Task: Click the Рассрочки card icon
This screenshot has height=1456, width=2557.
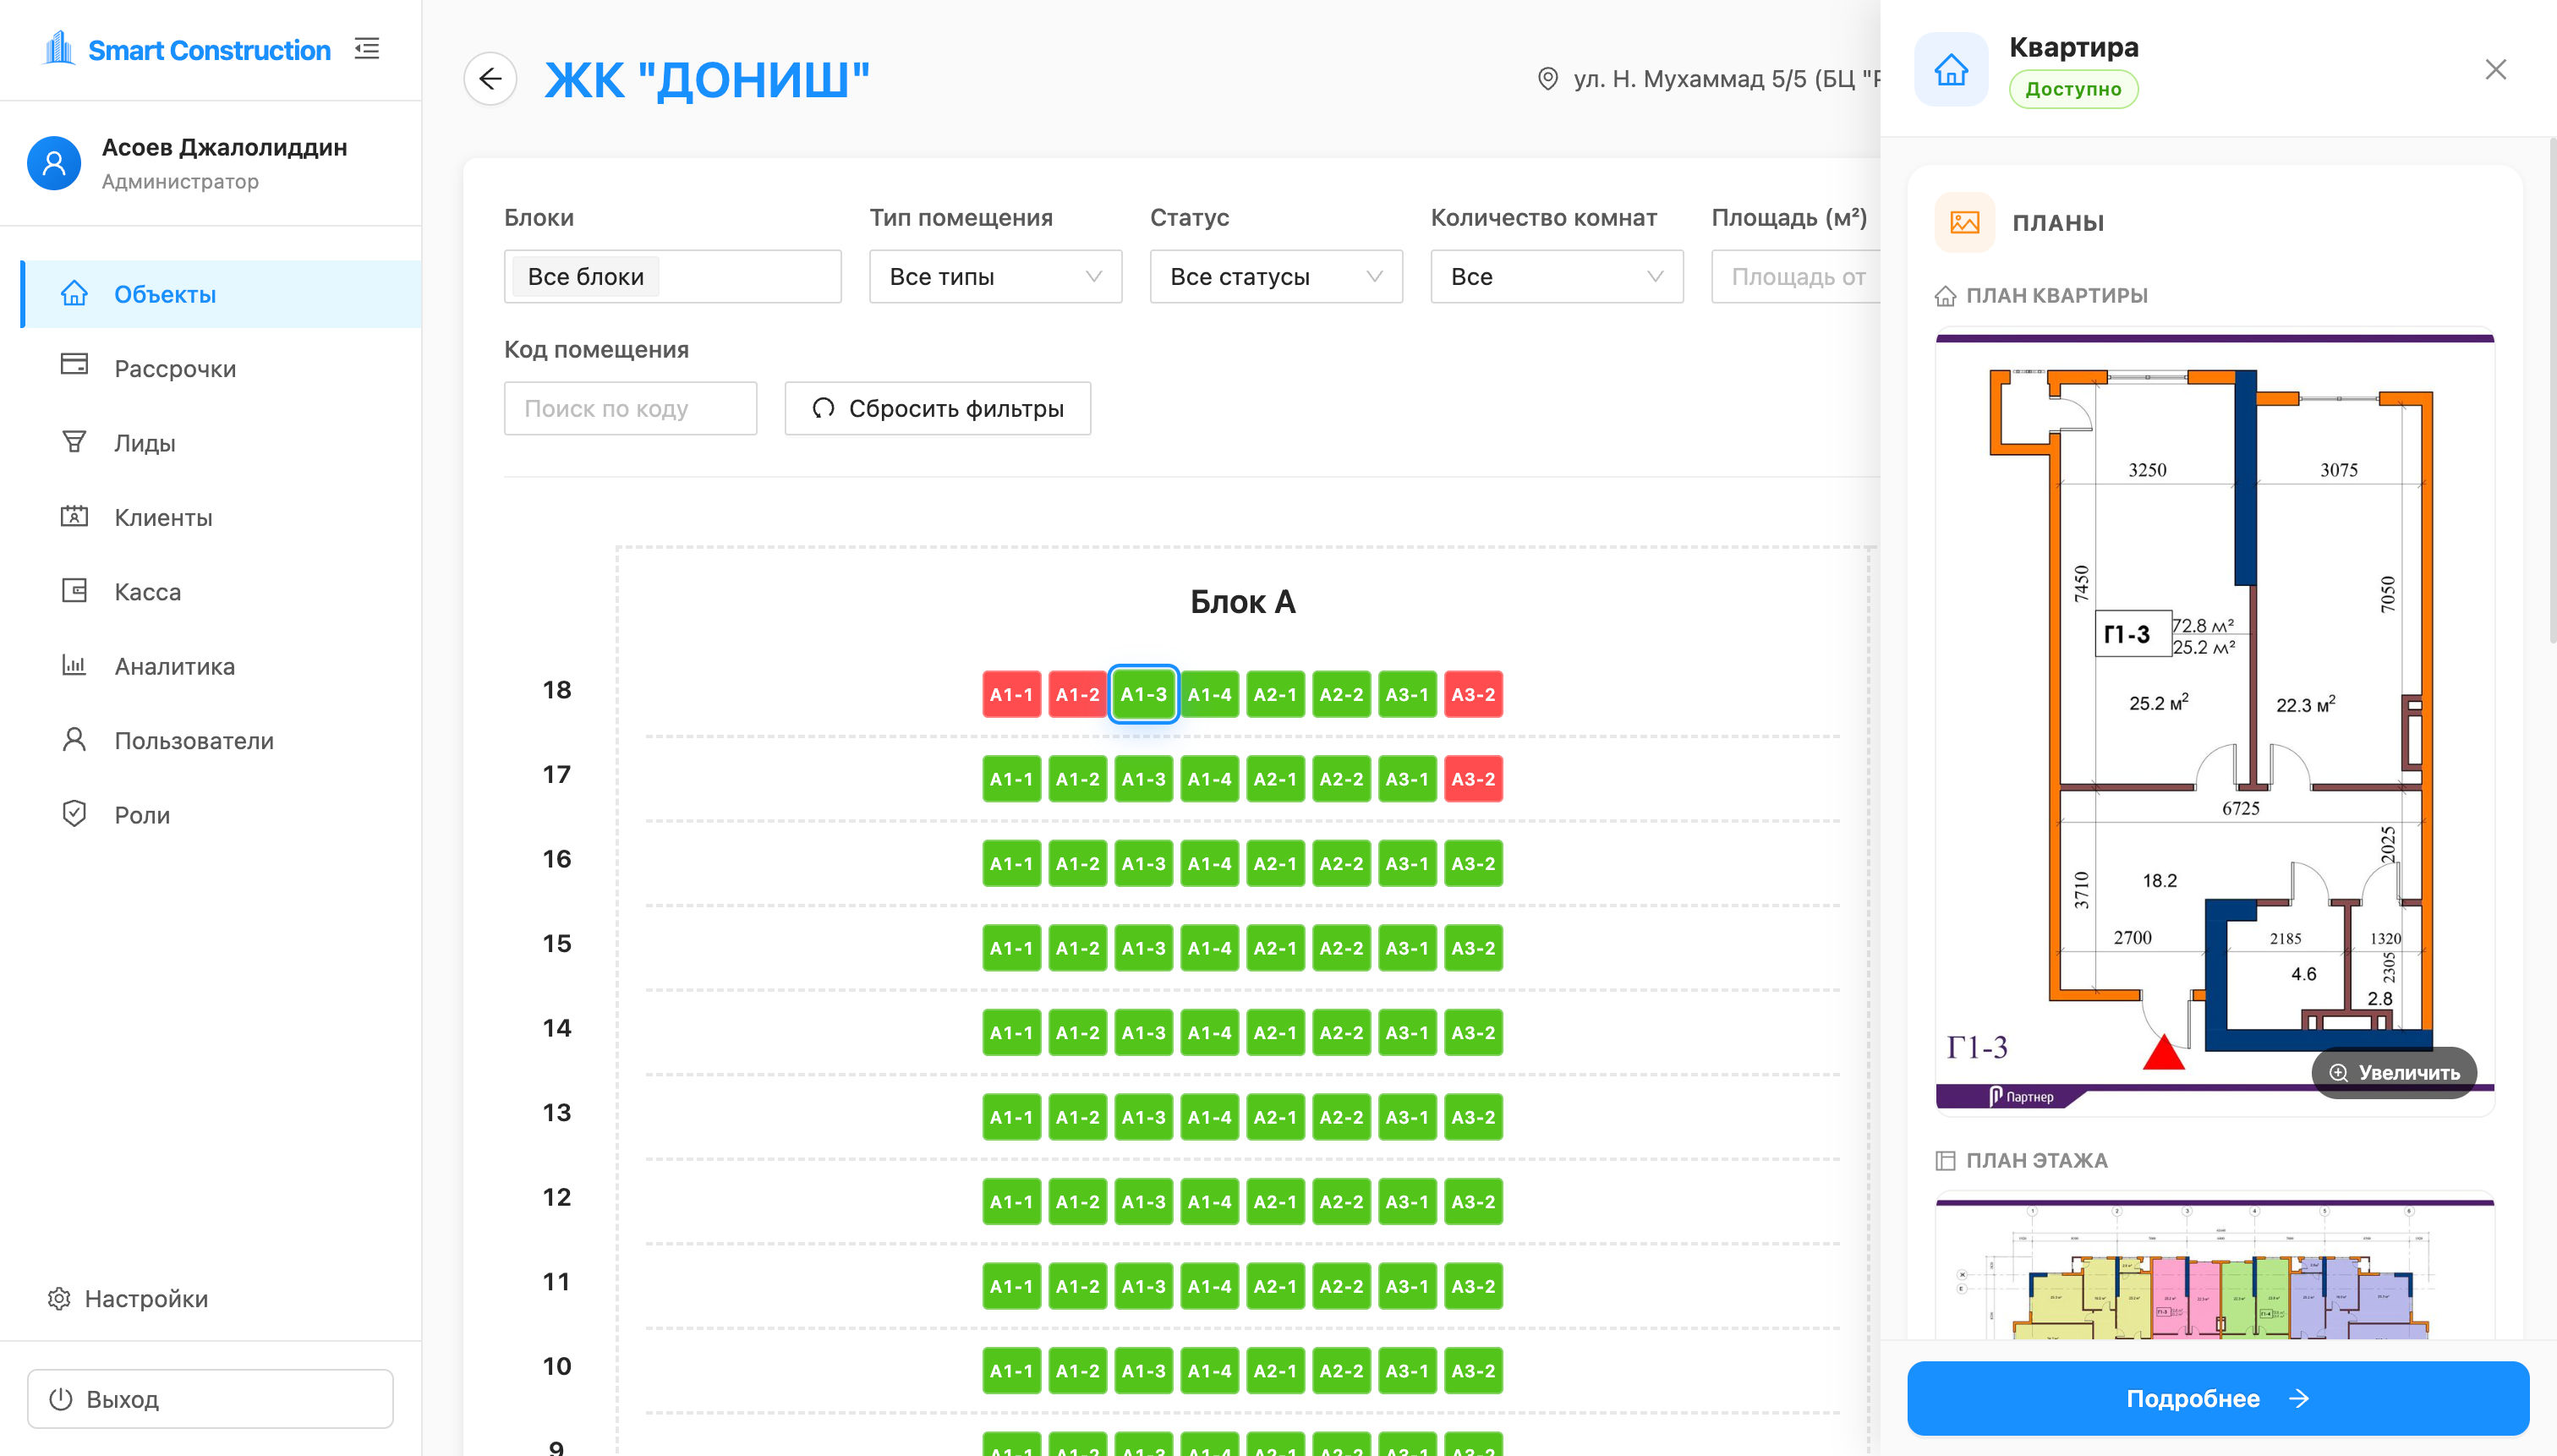Action: [x=74, y=364]
